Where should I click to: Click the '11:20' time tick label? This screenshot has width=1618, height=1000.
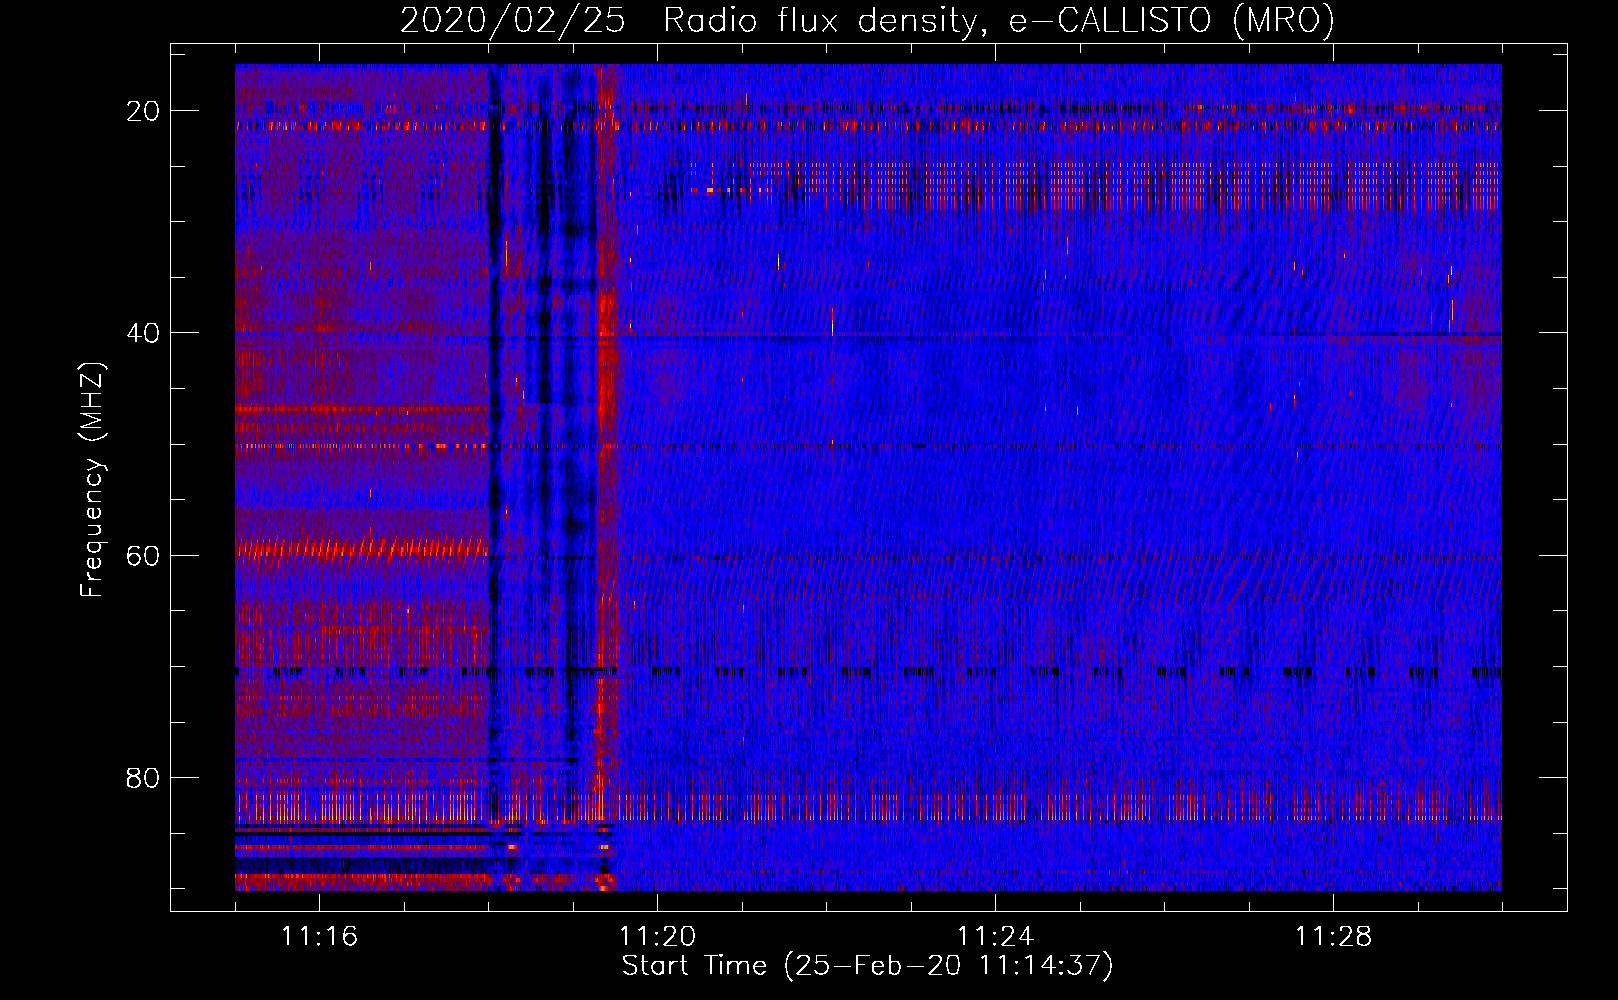tap(657, 937)
